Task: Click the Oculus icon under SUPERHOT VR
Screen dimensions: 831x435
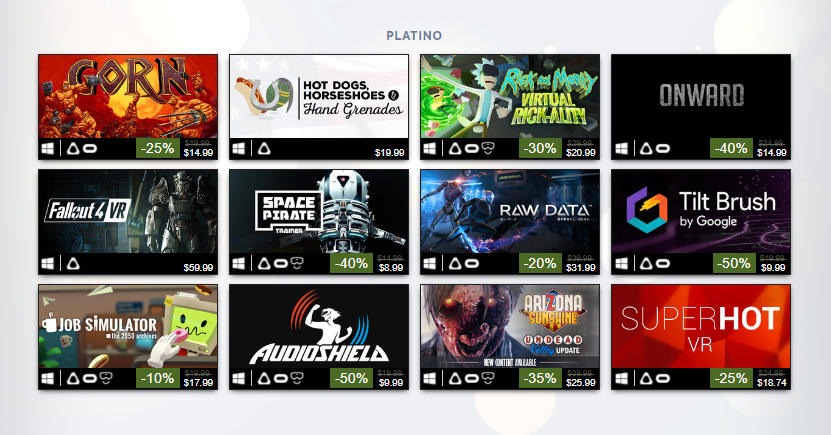Action: click(663, 378)
